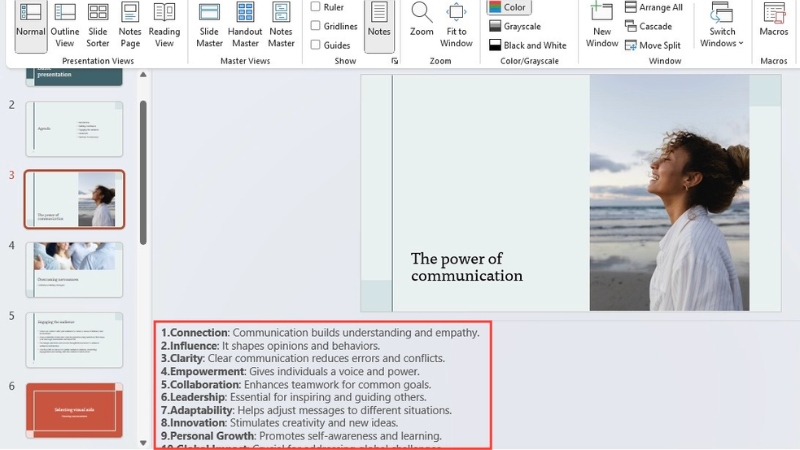Image resolution: width=800 pixels, height=450 pixels.
Task: Open Show group dialog launcher
Action: point(394,61)
